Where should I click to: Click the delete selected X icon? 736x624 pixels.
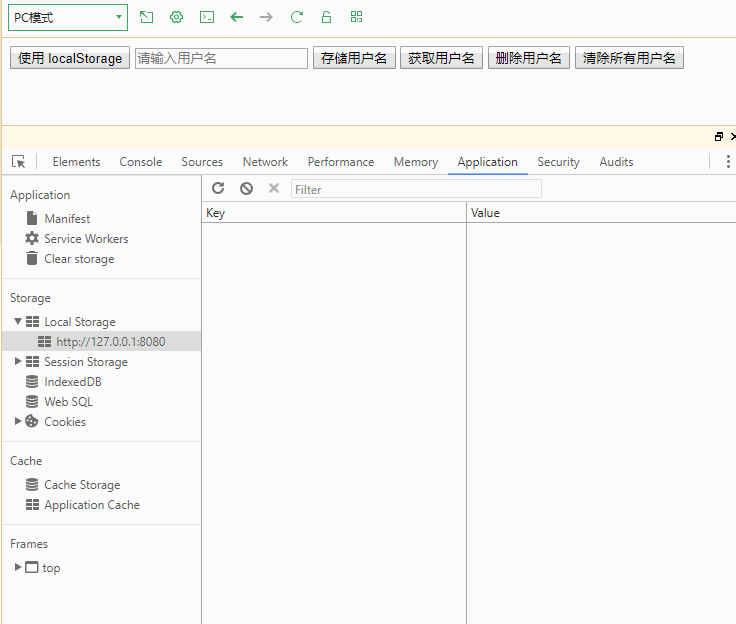point(274,189)
